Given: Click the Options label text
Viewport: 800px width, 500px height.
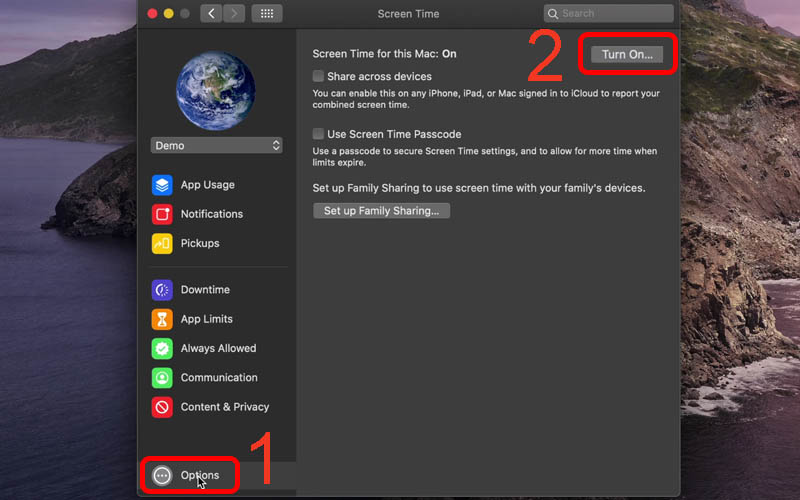Looking at the screenshot, I should tap(200, 476).
